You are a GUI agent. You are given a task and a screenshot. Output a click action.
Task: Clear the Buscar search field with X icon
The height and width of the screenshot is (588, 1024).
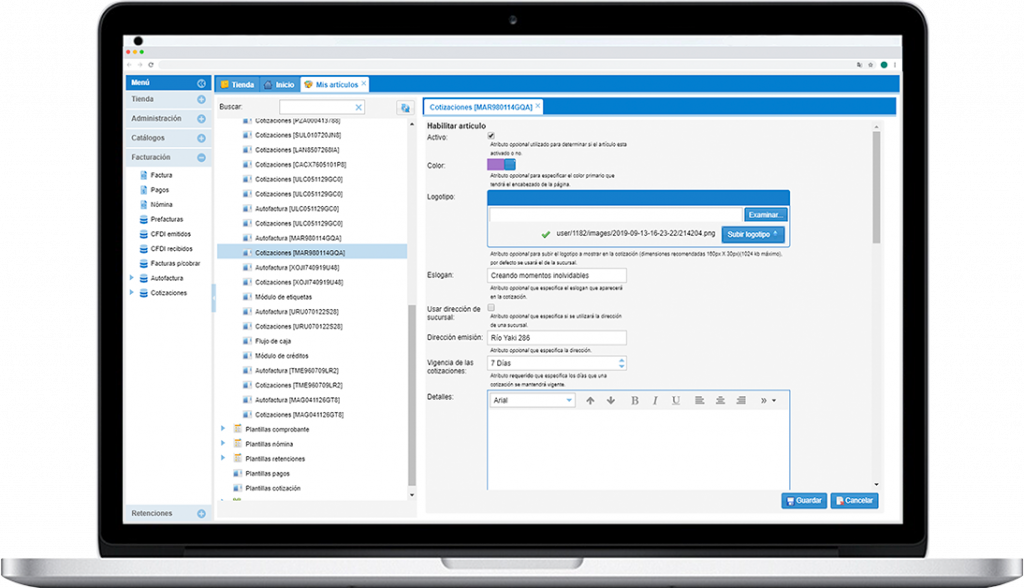pyautogui.click(x=359, y=107)
